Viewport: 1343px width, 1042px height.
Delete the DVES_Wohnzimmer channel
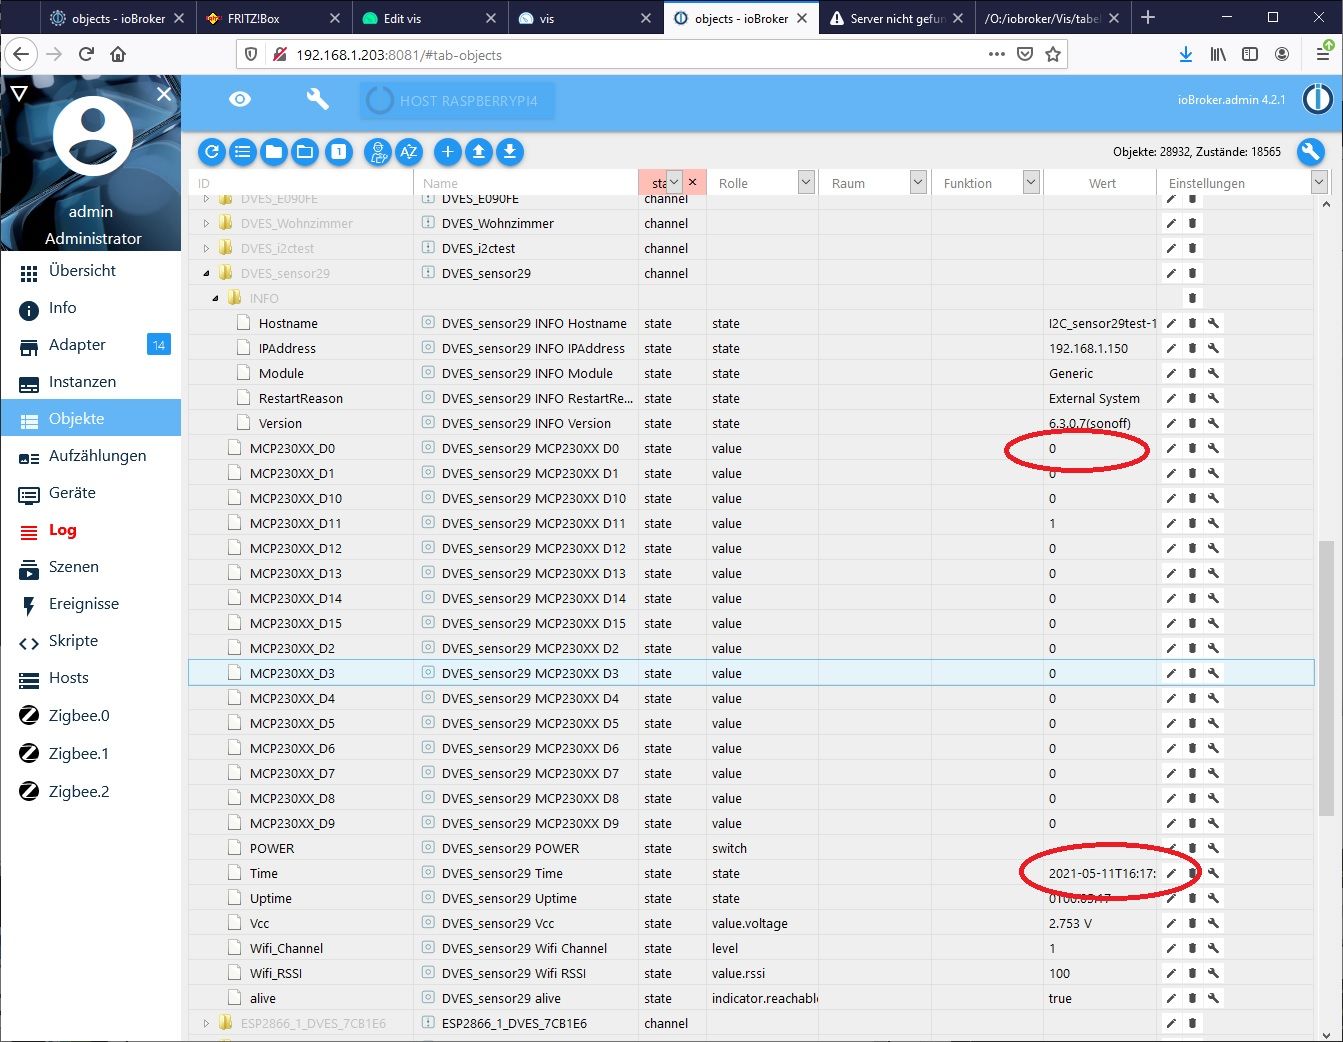[x=1192, y=223]
